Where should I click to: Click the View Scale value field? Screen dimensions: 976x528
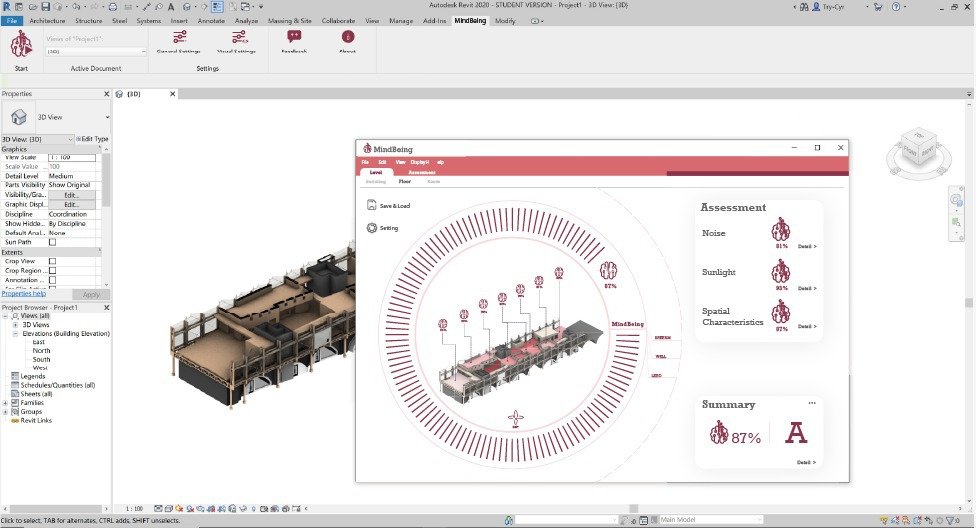click(x=72, y=158)
